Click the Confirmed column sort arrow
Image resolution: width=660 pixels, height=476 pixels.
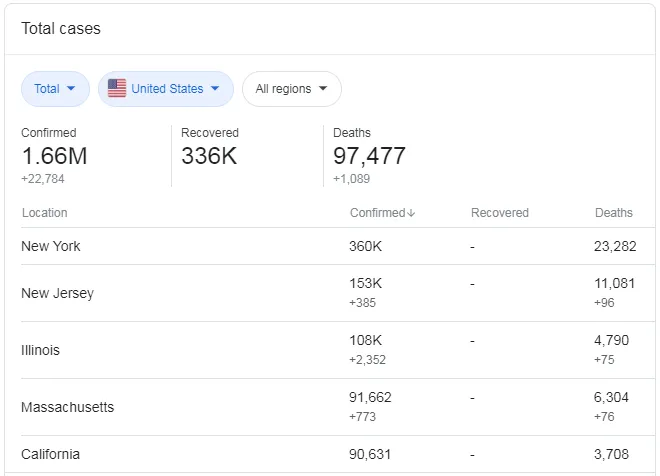point(411,213)
